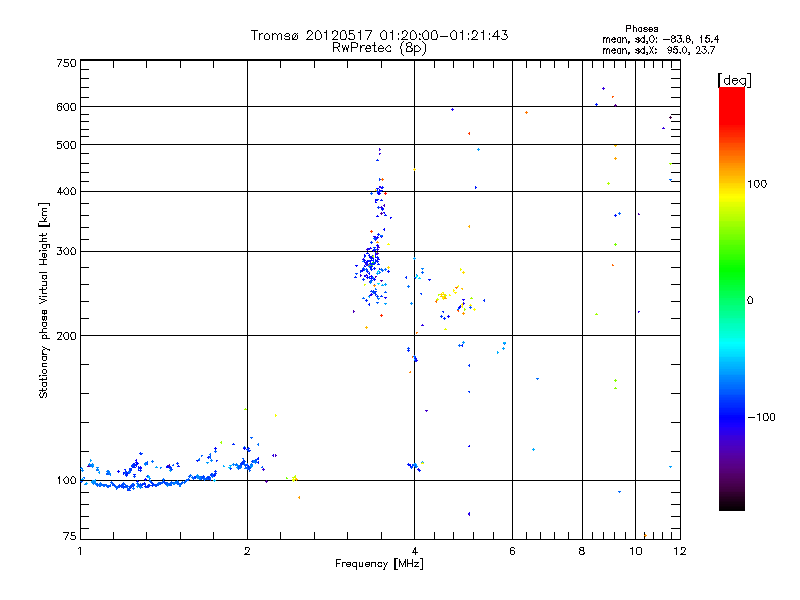800x600 pixels.
Task: Click the y-axis tick label '75'
Action: (70, 536)
